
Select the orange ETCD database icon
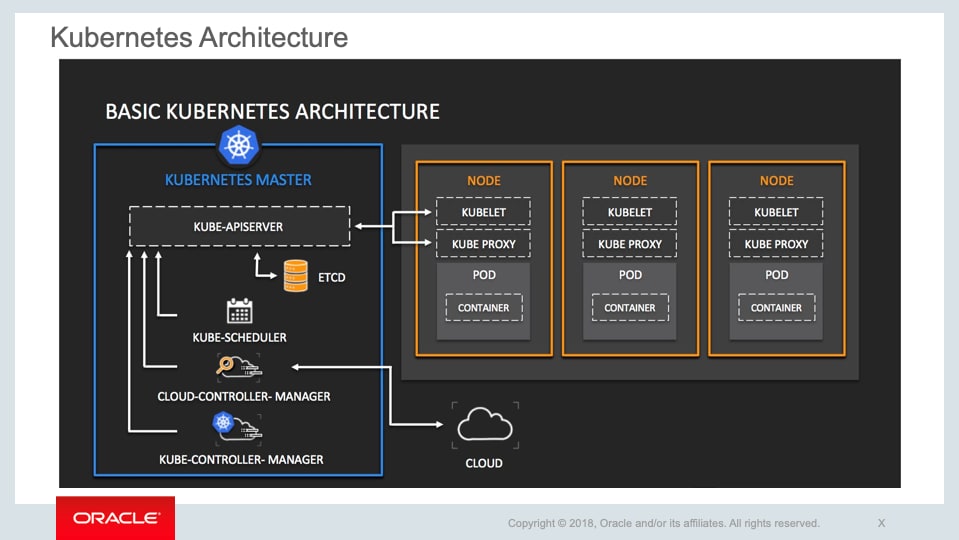[295, 276]
